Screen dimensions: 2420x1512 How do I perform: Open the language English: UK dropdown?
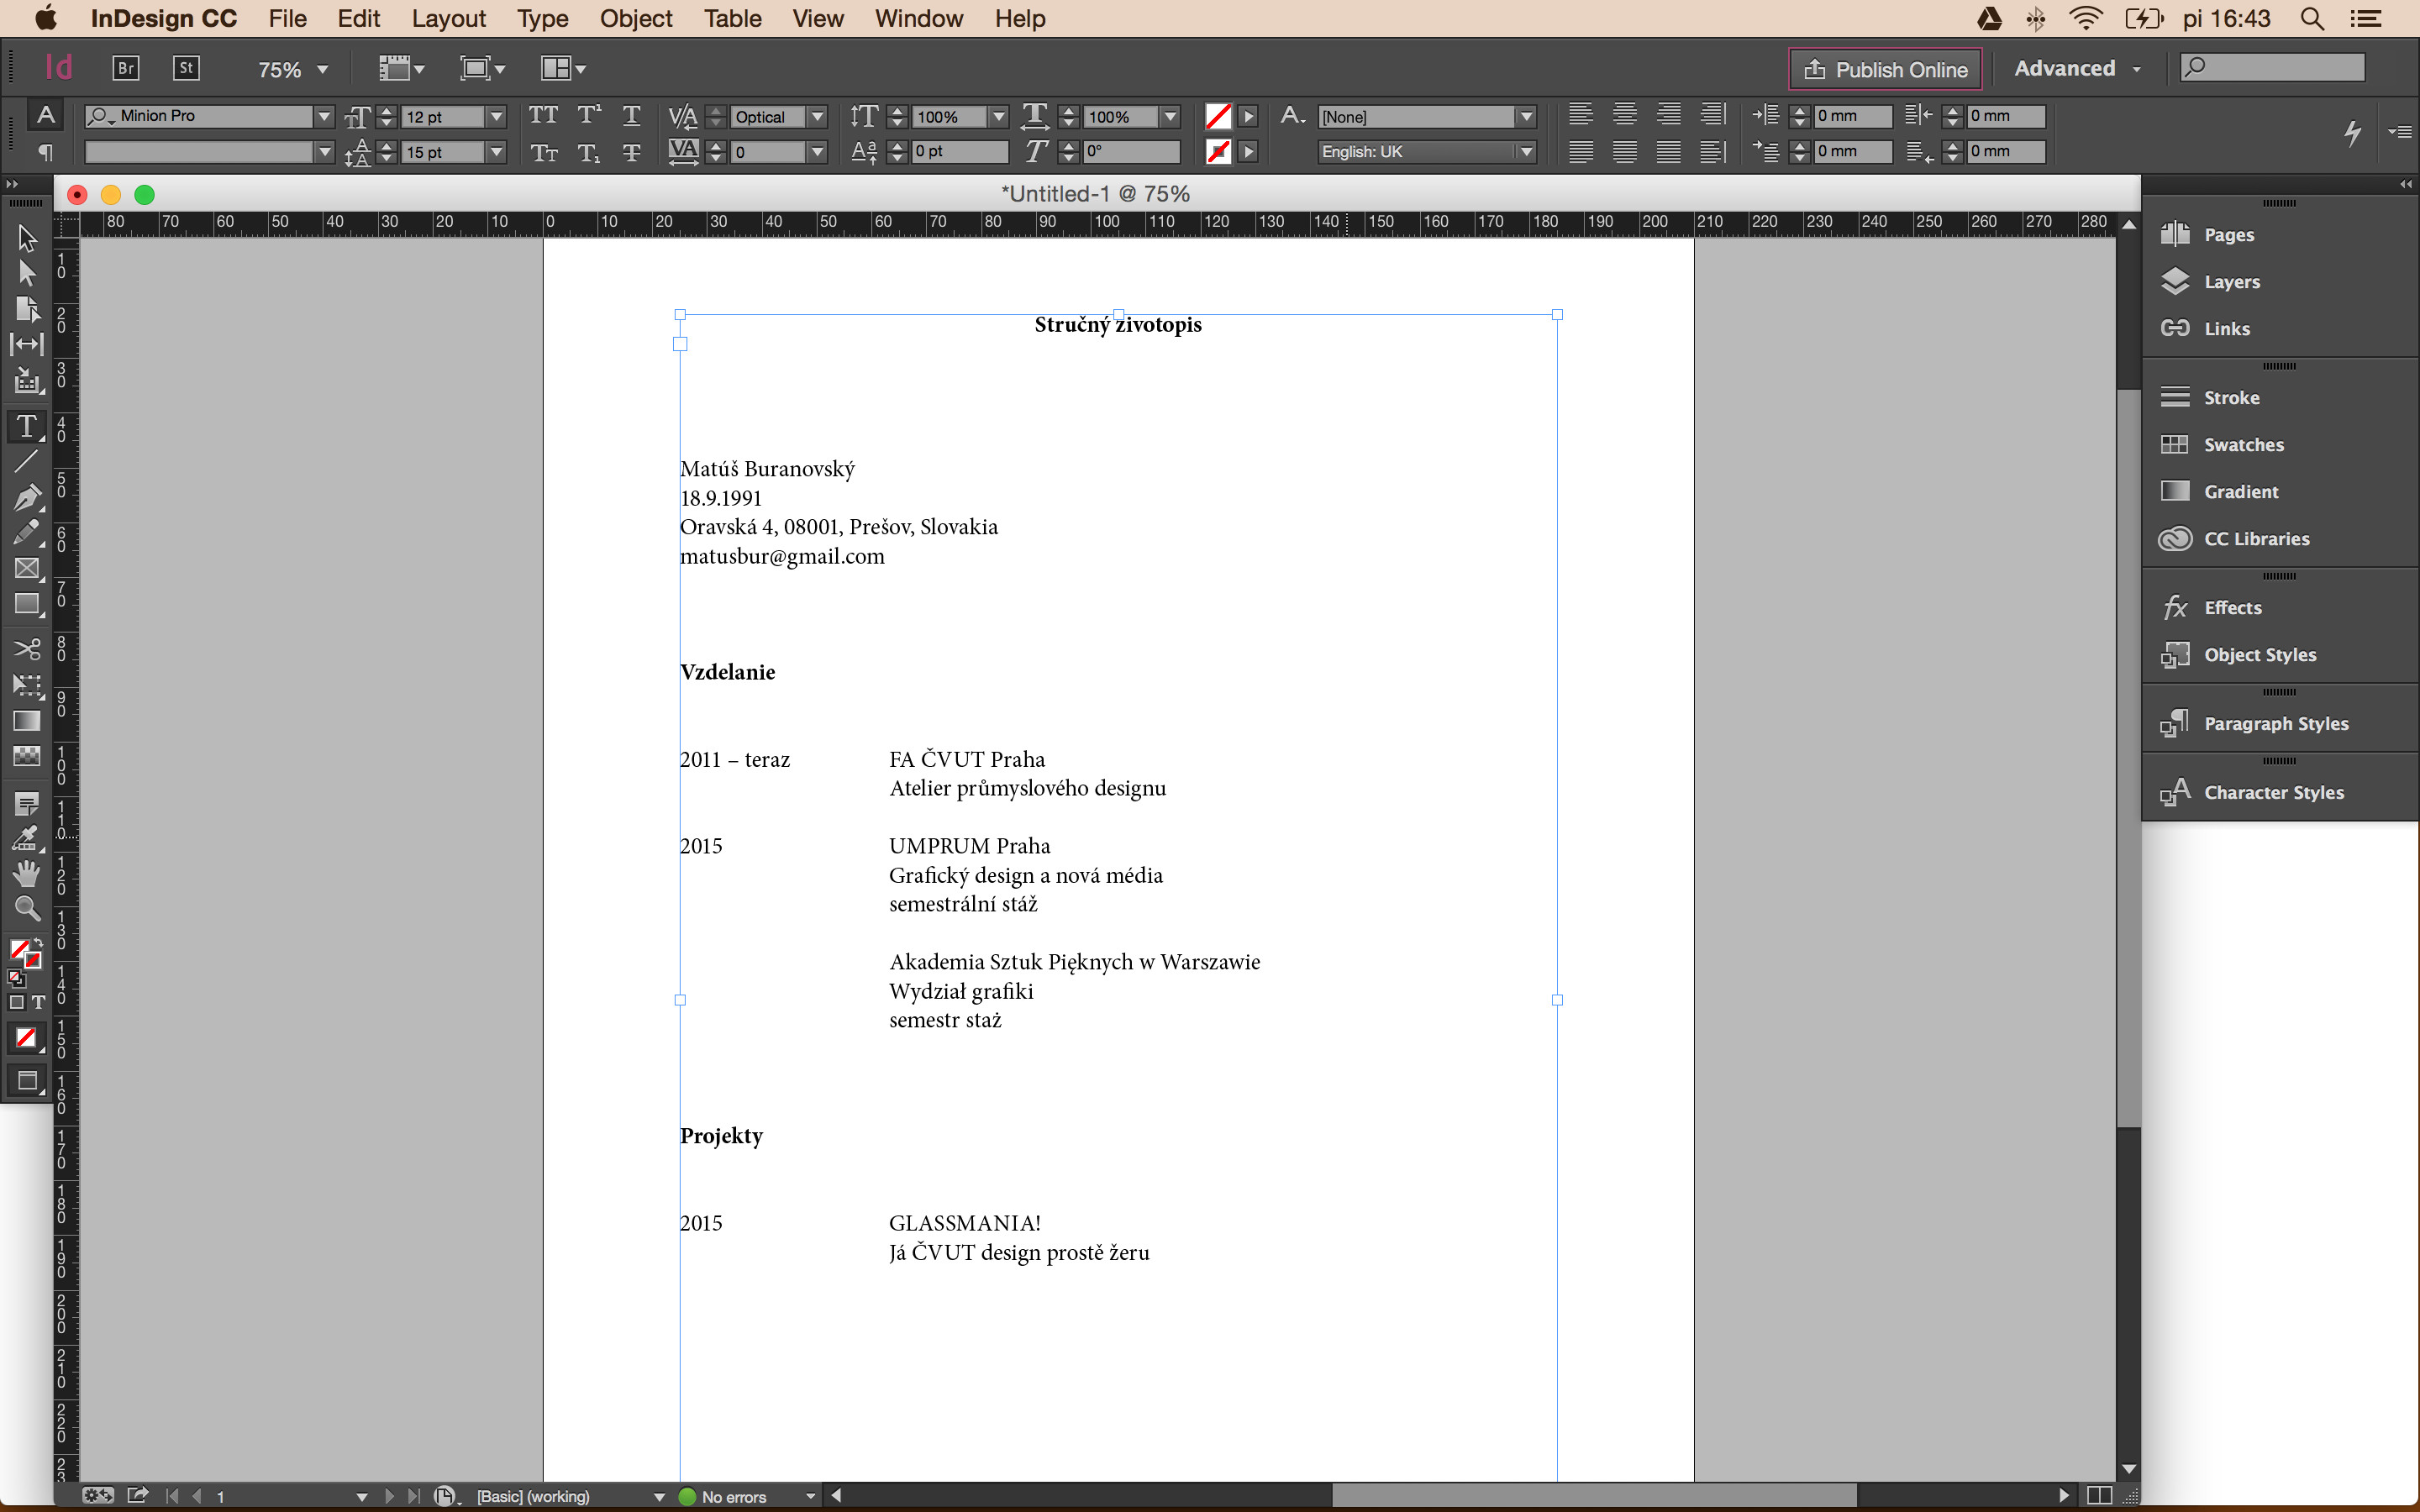pos(1526,152)
